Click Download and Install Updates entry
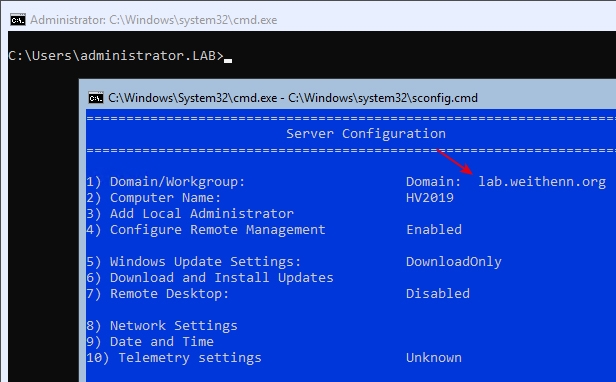 pyautogui.click(x=210, y=278)
